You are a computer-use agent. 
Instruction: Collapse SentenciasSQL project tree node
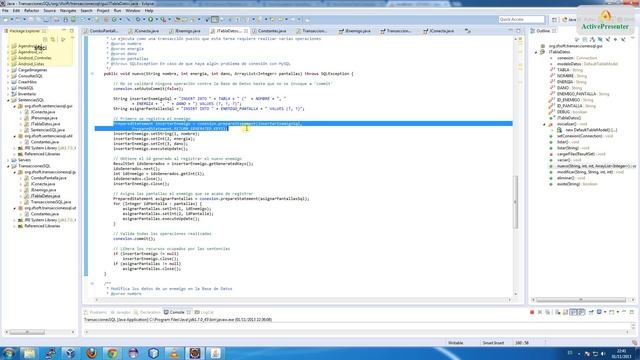pos(8,100)
